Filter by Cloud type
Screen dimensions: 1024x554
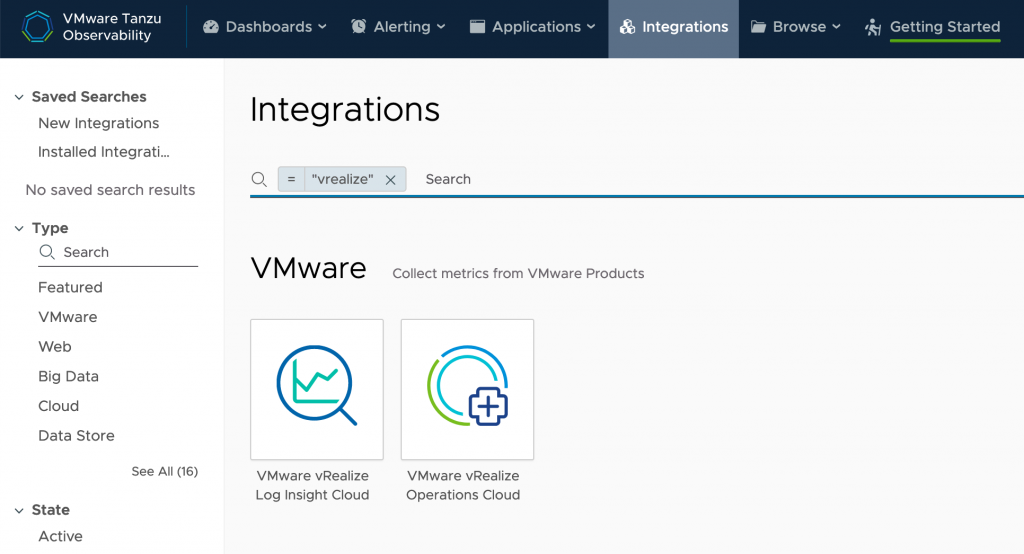[x=59, y=406]
